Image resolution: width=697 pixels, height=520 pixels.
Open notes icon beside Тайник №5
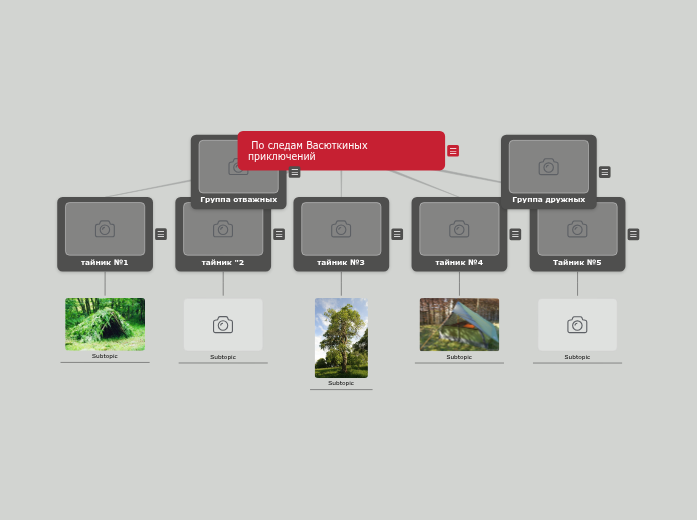click(633, 234)
